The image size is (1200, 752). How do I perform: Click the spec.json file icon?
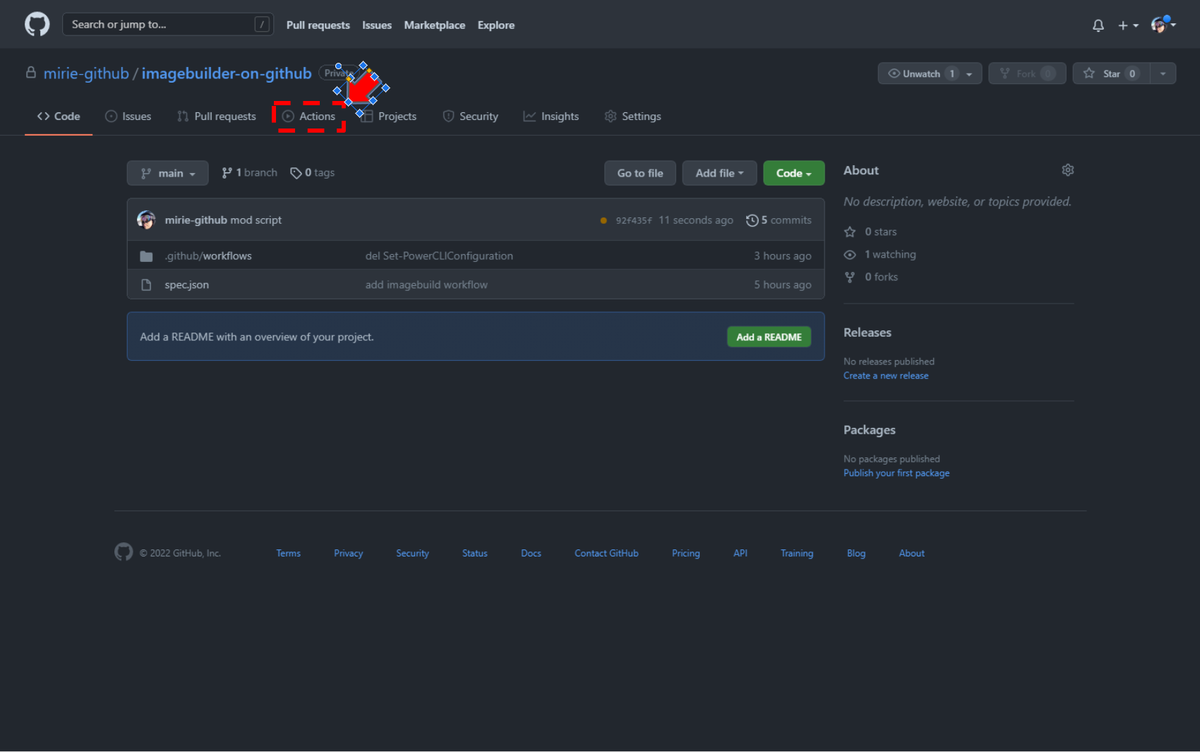146,285
